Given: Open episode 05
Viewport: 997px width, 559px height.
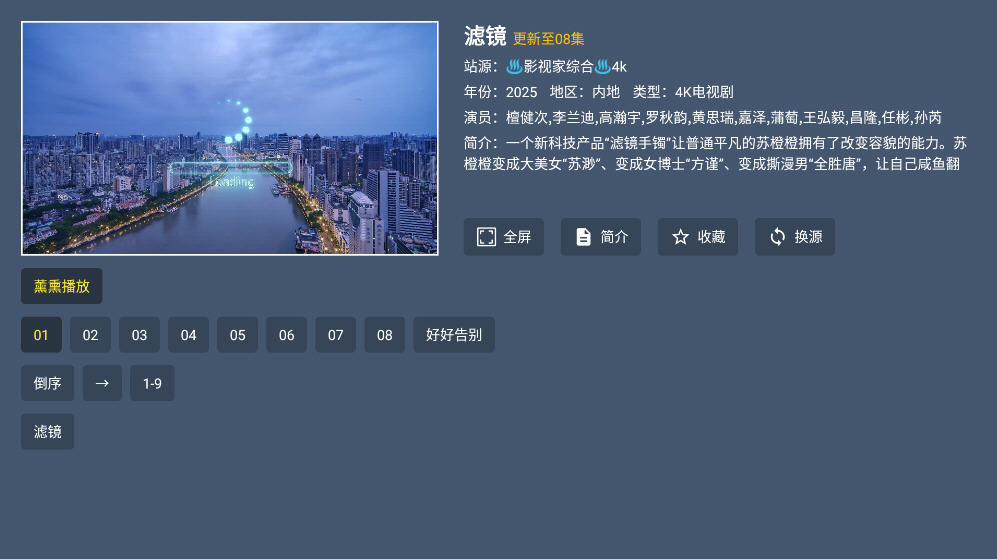Looking at the screenshot, I should point(237,335).
